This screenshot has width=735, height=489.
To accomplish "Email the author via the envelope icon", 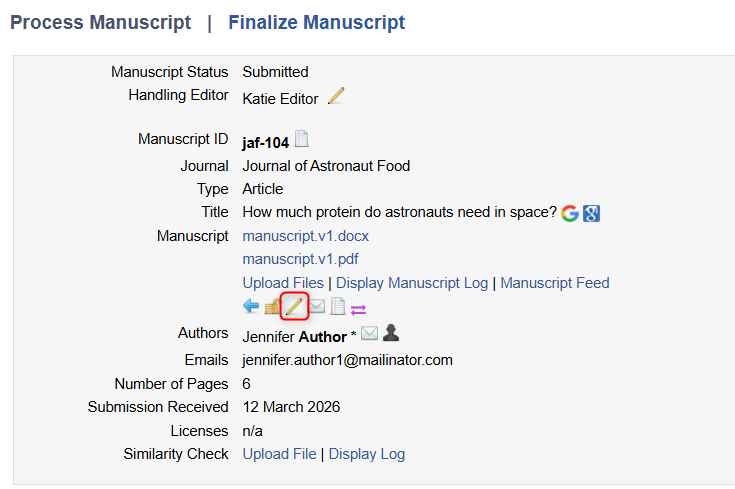I will (x=369, y=333).
